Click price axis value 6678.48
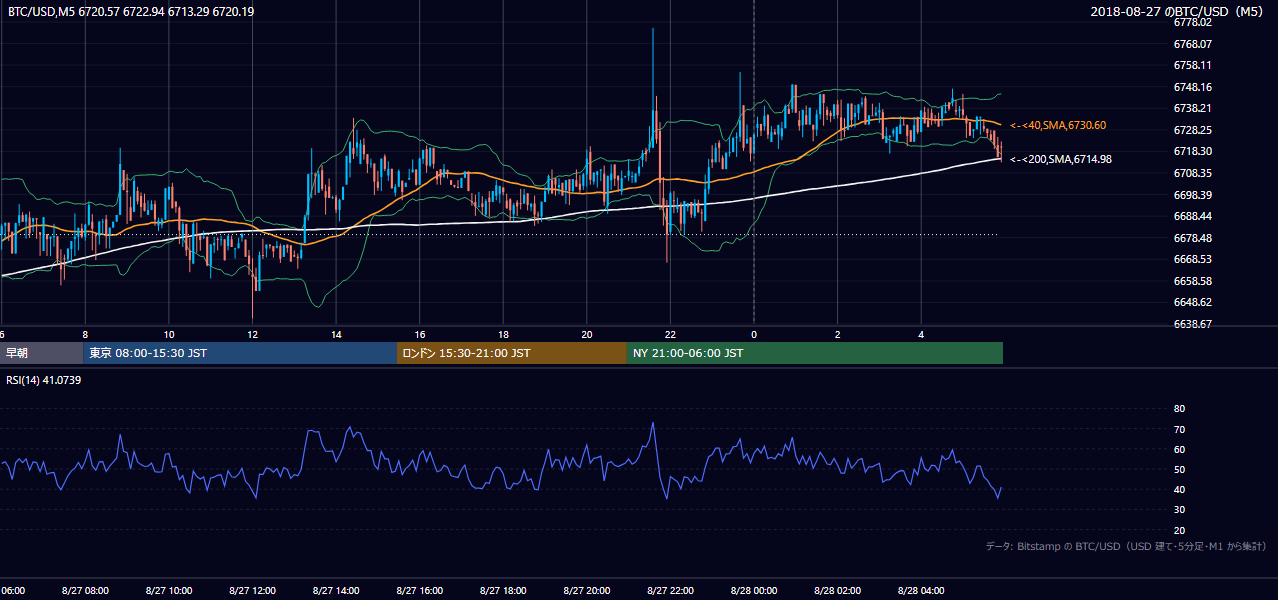This screenshot has width=1278, height=600. [1192, 238]
